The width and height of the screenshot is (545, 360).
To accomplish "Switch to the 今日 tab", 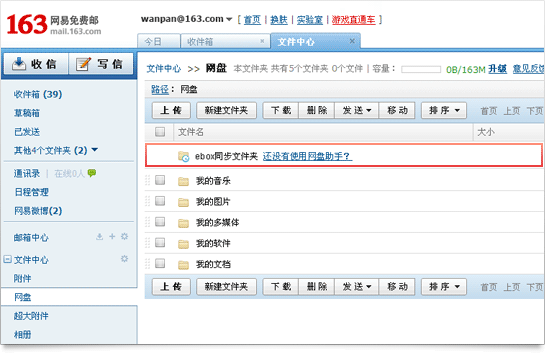I will [159, 41].
